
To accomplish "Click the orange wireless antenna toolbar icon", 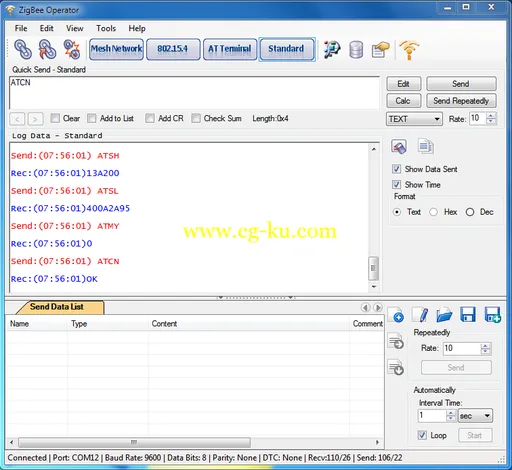I will click(x=409, y=50).
